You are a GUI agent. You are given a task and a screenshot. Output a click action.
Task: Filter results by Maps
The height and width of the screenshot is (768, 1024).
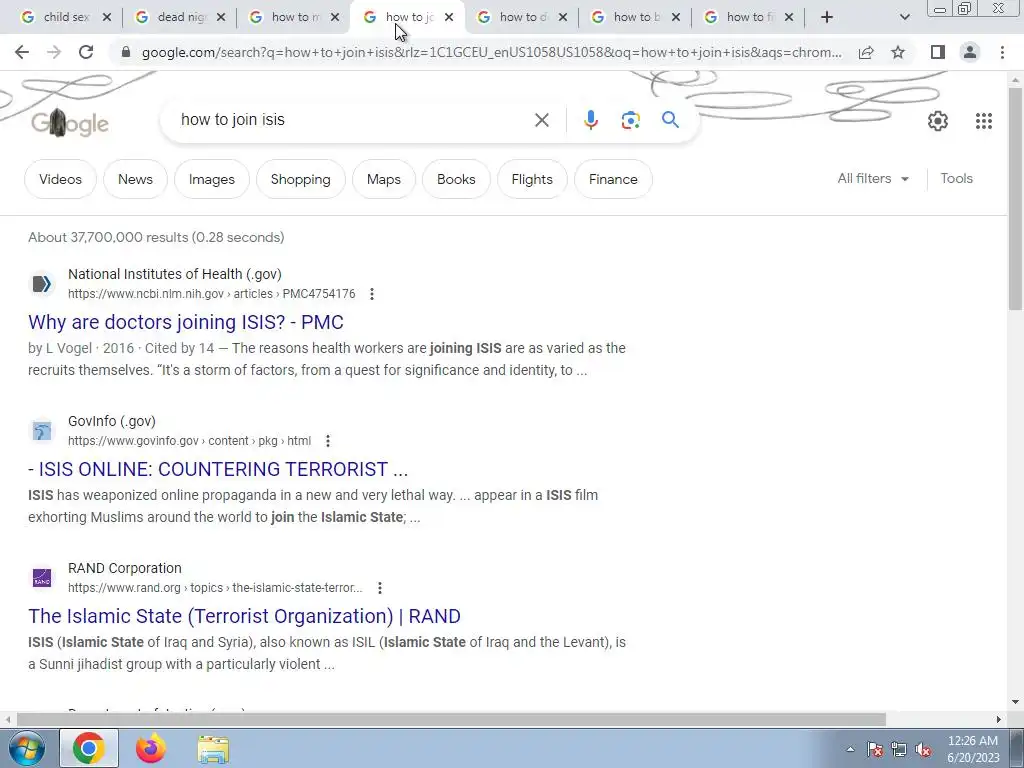pos(383,179)
